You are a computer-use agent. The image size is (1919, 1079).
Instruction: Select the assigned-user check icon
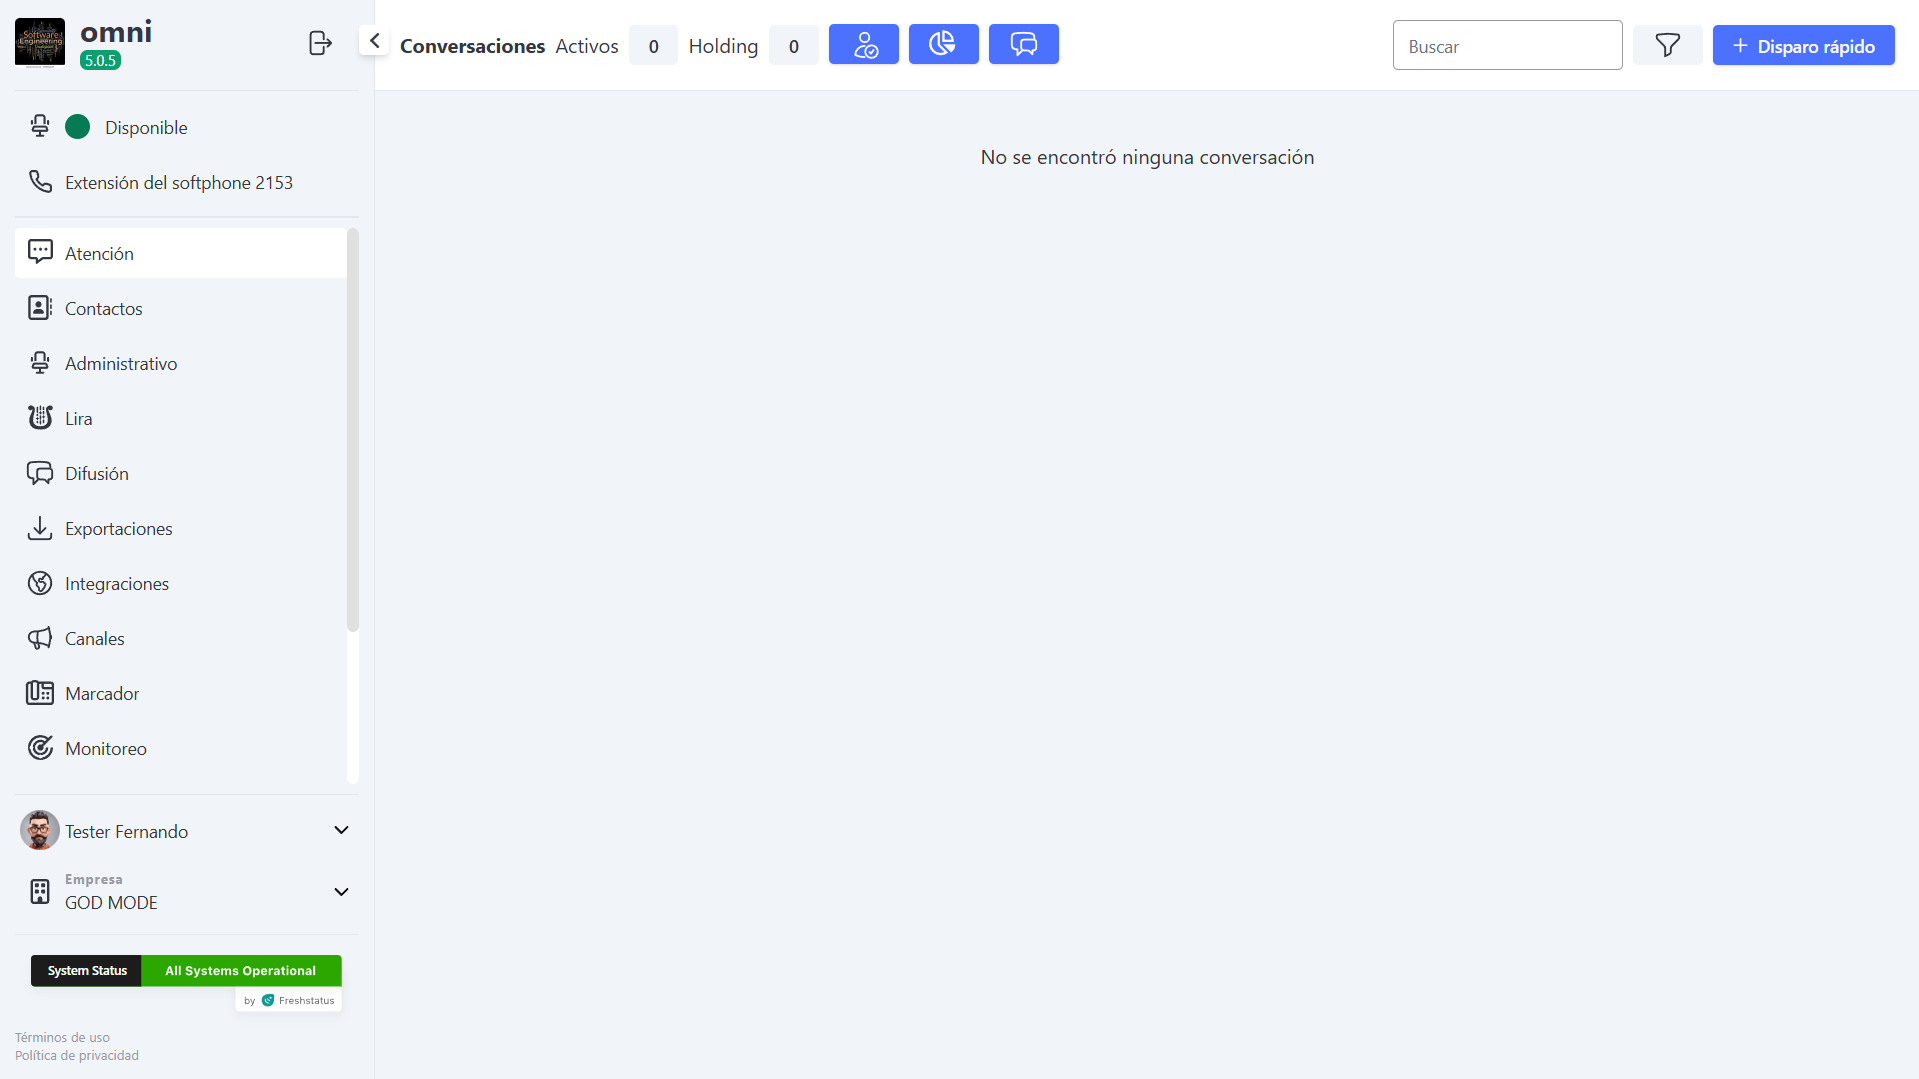tap(863, 44)
